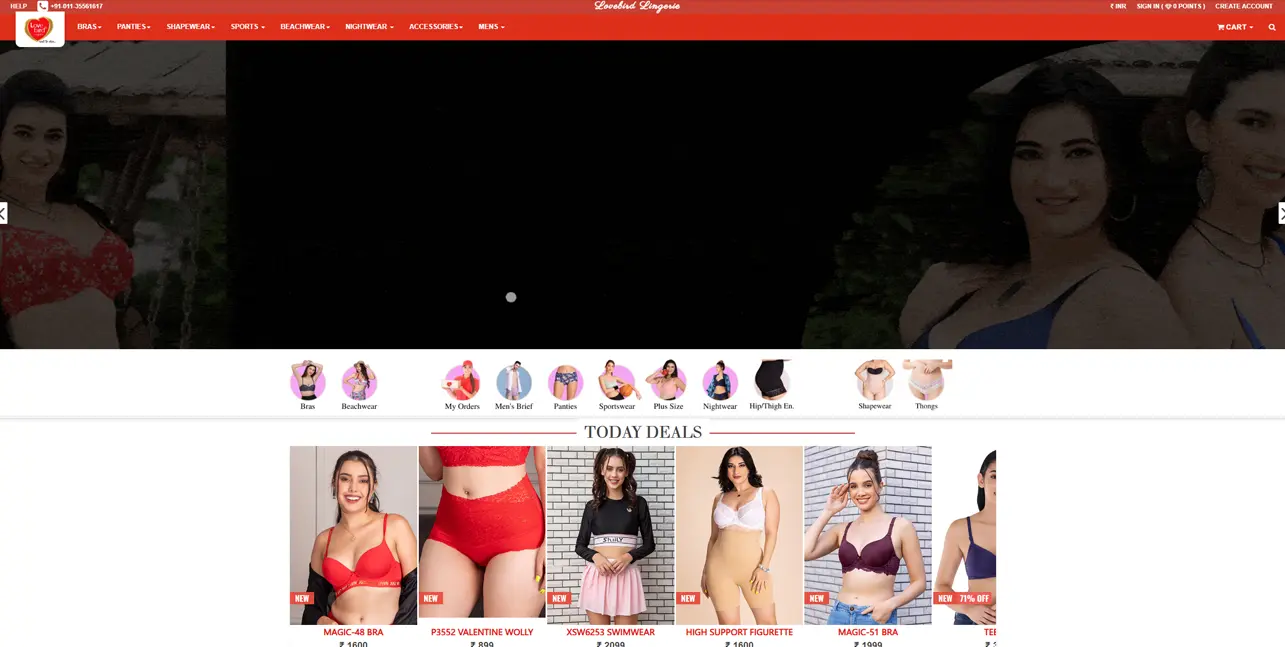Go to next banner slide arrow
Screen dimensions: 1285x647
pos(1281,213)
